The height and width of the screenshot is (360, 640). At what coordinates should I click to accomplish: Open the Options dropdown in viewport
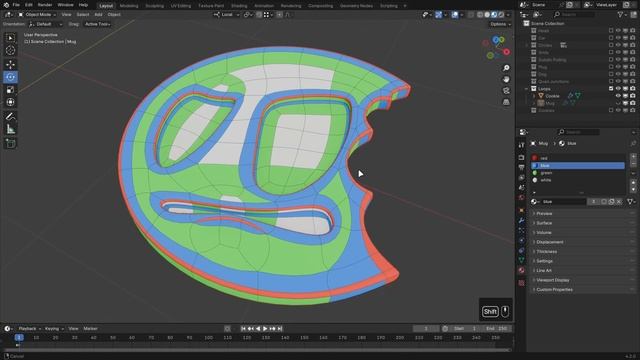500,24
